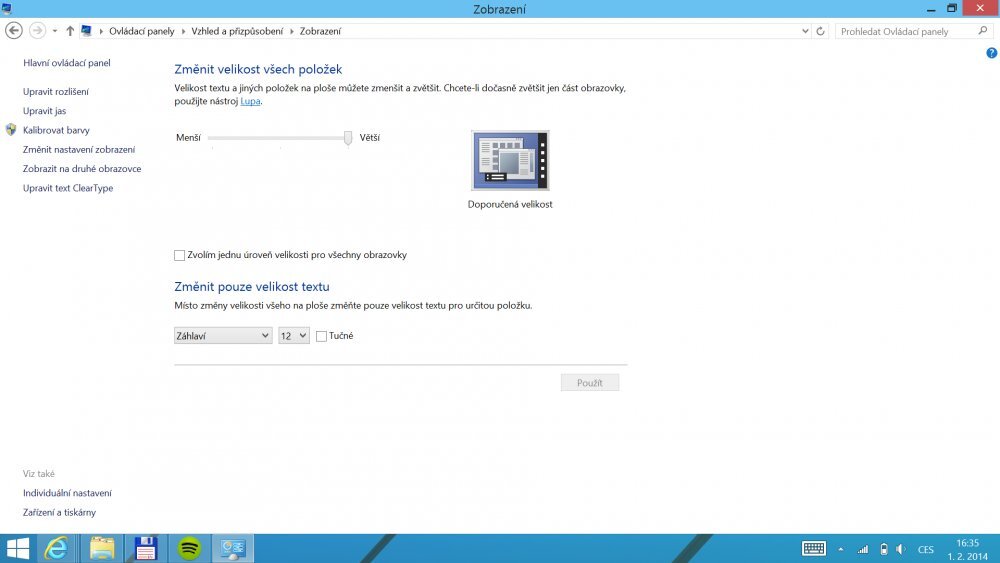
Task: Open Zařízení a tiskárny link
Action: pyautogui.click(x=59, y=513)
